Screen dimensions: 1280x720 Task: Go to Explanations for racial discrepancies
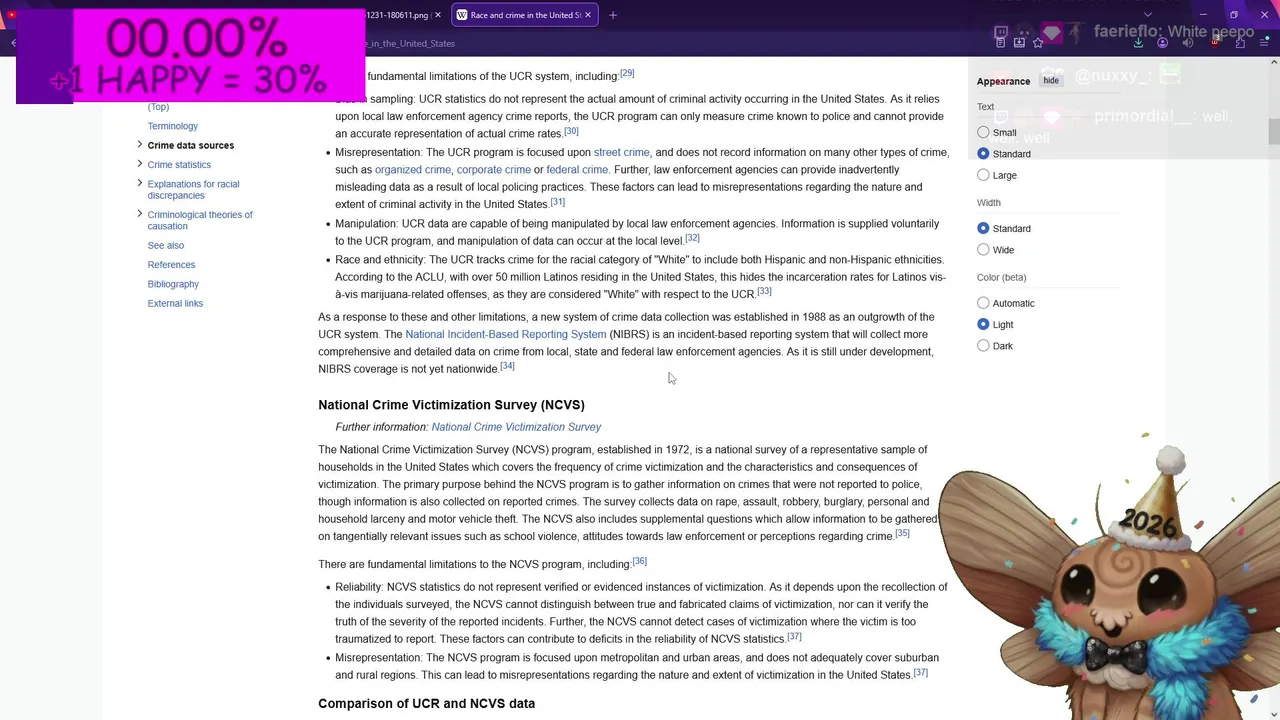(x=193, y=190)
